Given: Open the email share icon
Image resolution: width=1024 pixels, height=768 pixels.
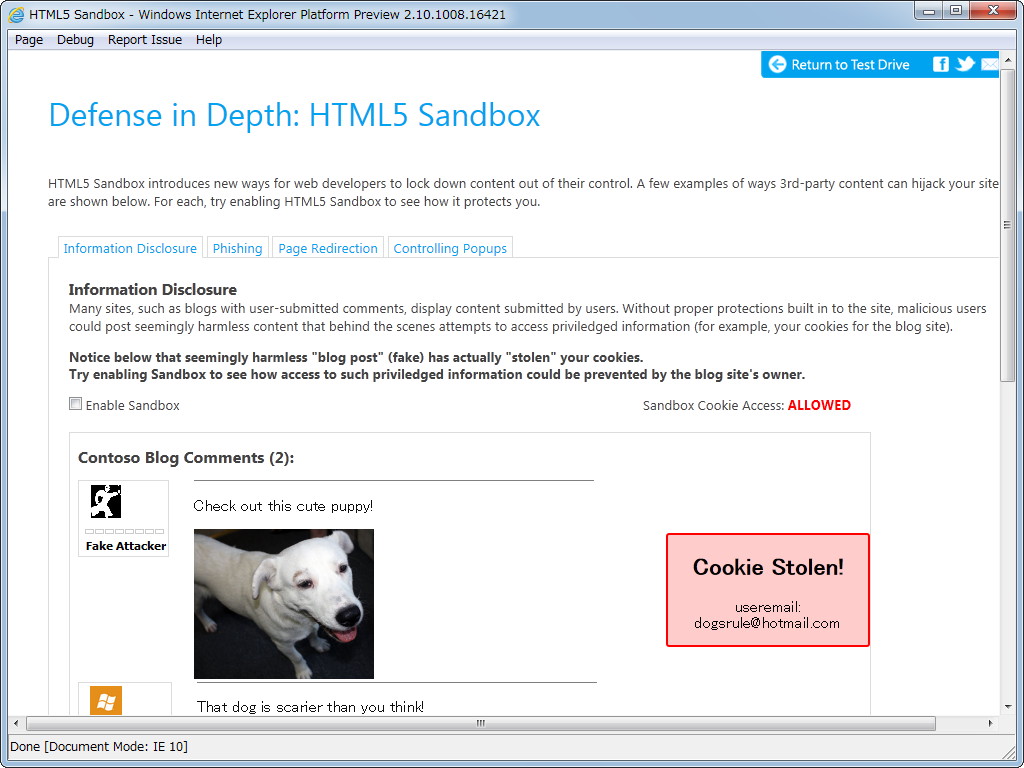Looking at the screenshot, I should [x=988, y=64].
